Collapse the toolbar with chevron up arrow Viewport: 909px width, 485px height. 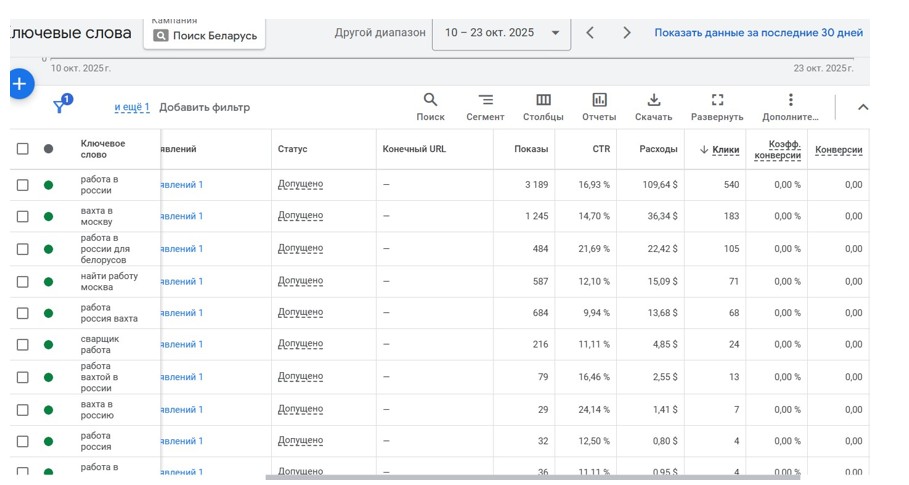coord(863,107)
